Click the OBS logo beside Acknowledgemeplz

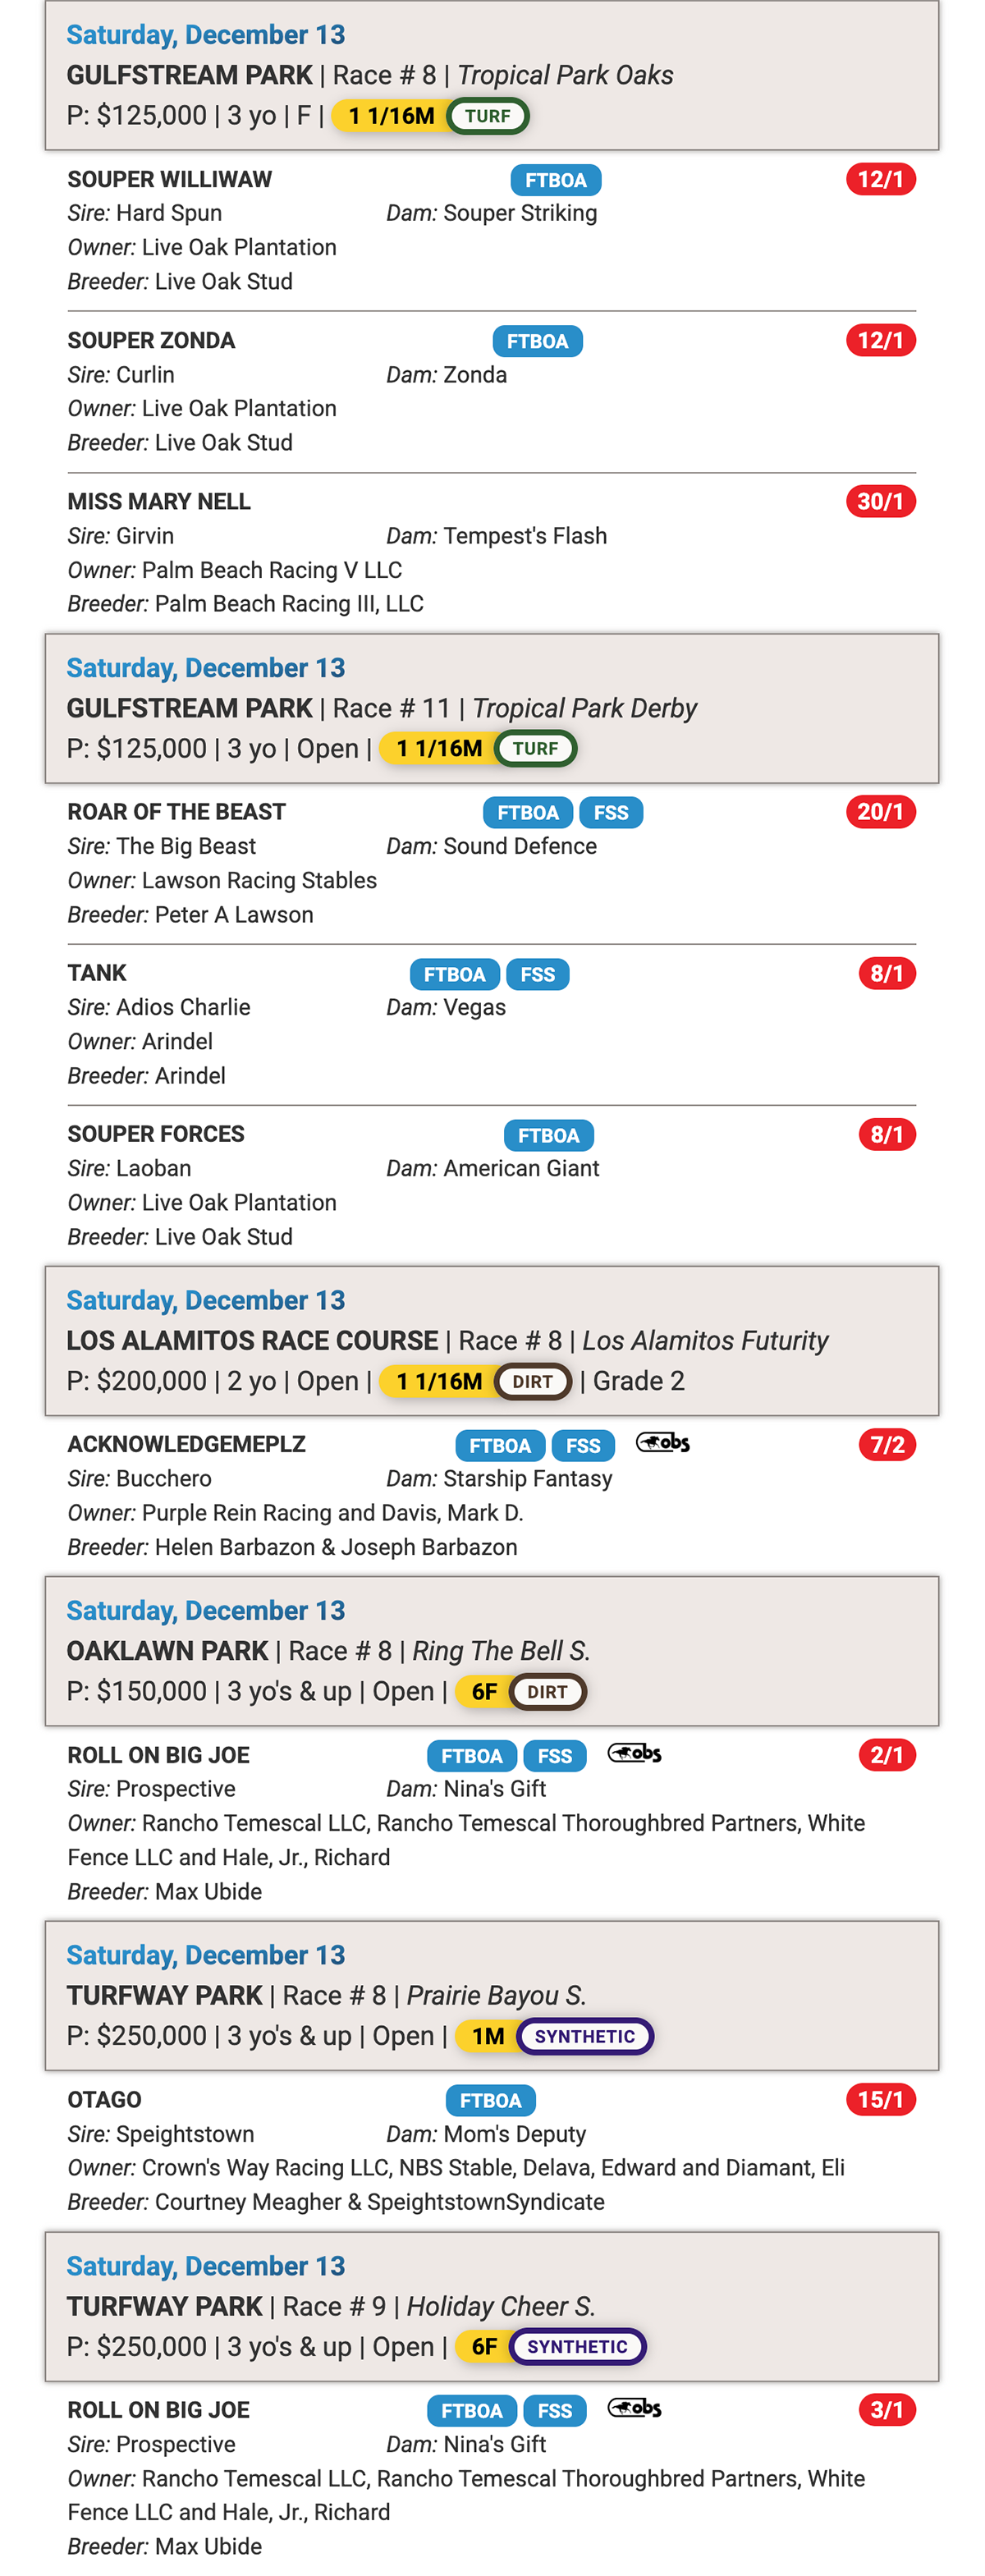pyautogui.click(x=663, y=1443)
